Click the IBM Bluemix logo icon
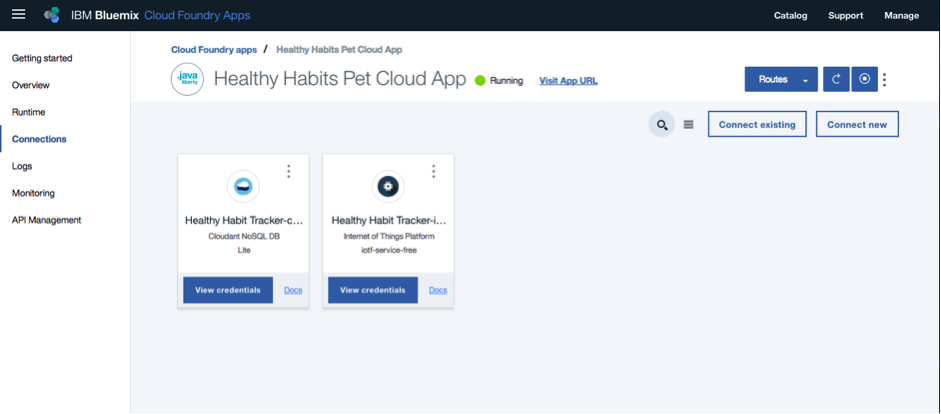The height and width of the screenshot is (414, 941). [52, 15]
